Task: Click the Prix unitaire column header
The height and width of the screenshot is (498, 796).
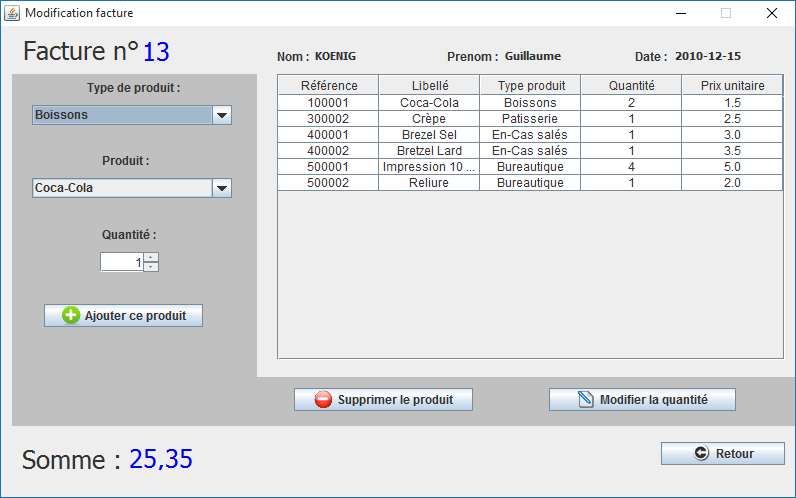Action: point(732,86)
